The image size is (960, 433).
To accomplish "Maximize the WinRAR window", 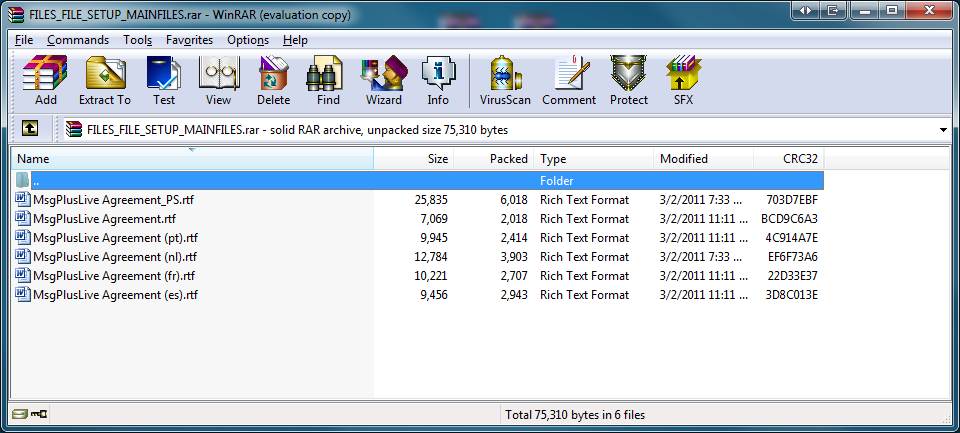I will [x=891, y=11].
